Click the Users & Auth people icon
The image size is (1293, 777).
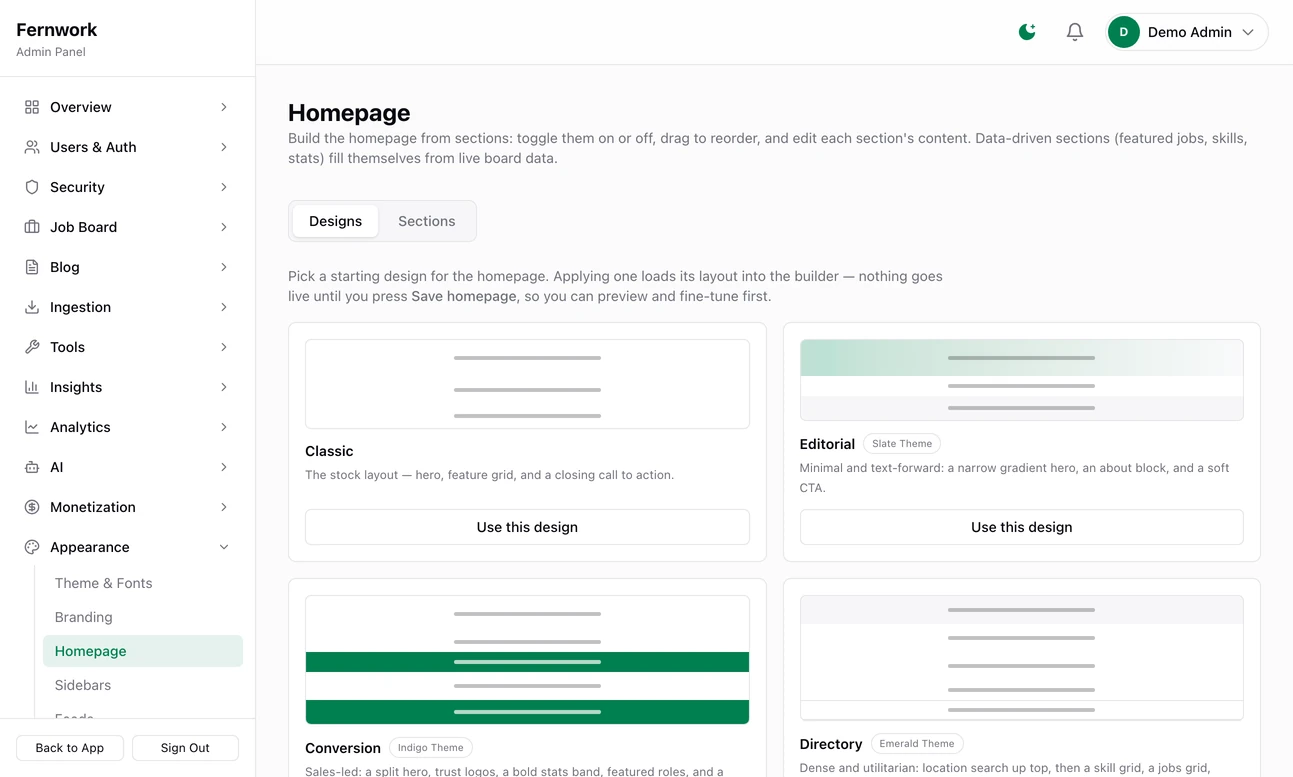(x=32, y=147)
